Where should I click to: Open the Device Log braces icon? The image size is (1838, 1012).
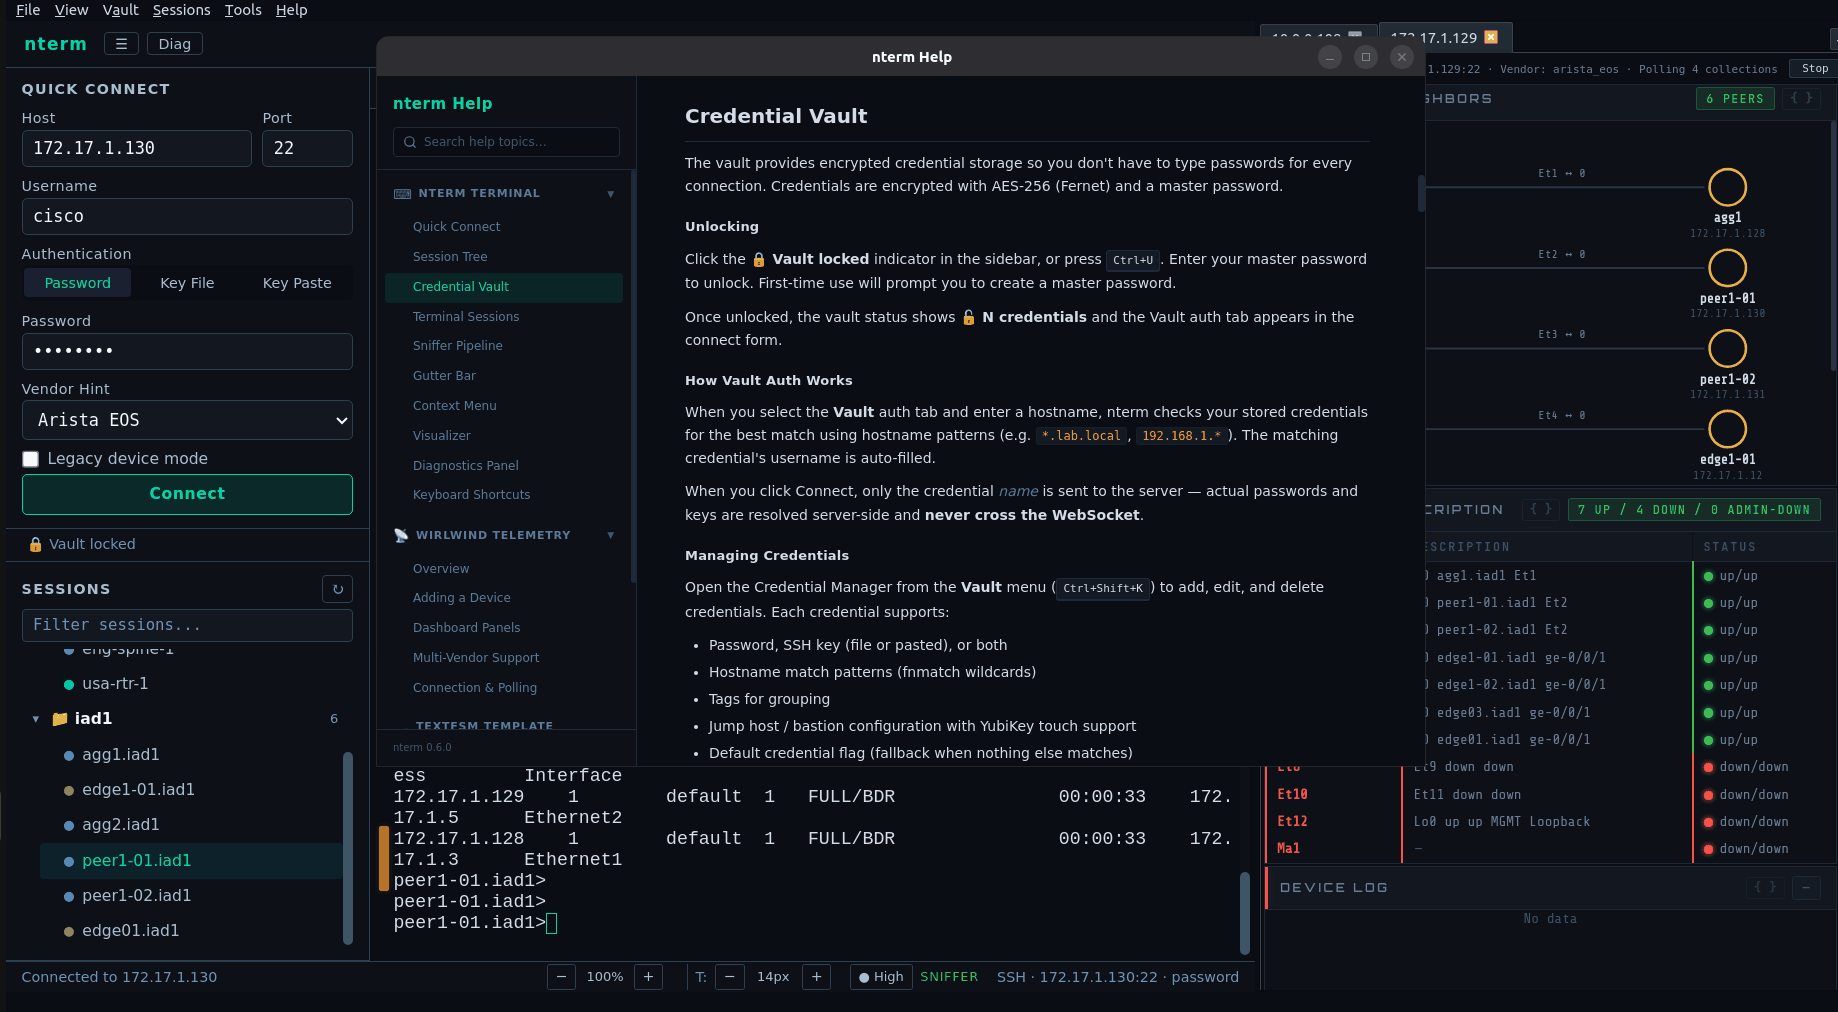coord(1766,887)
